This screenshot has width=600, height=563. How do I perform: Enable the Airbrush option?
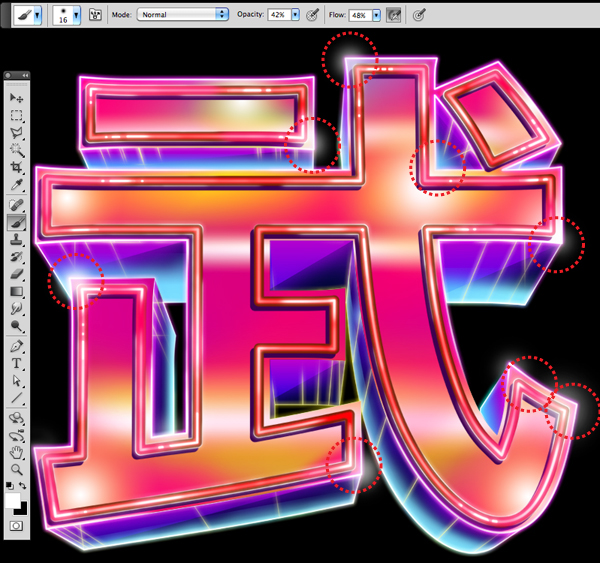tap(393, 15)
